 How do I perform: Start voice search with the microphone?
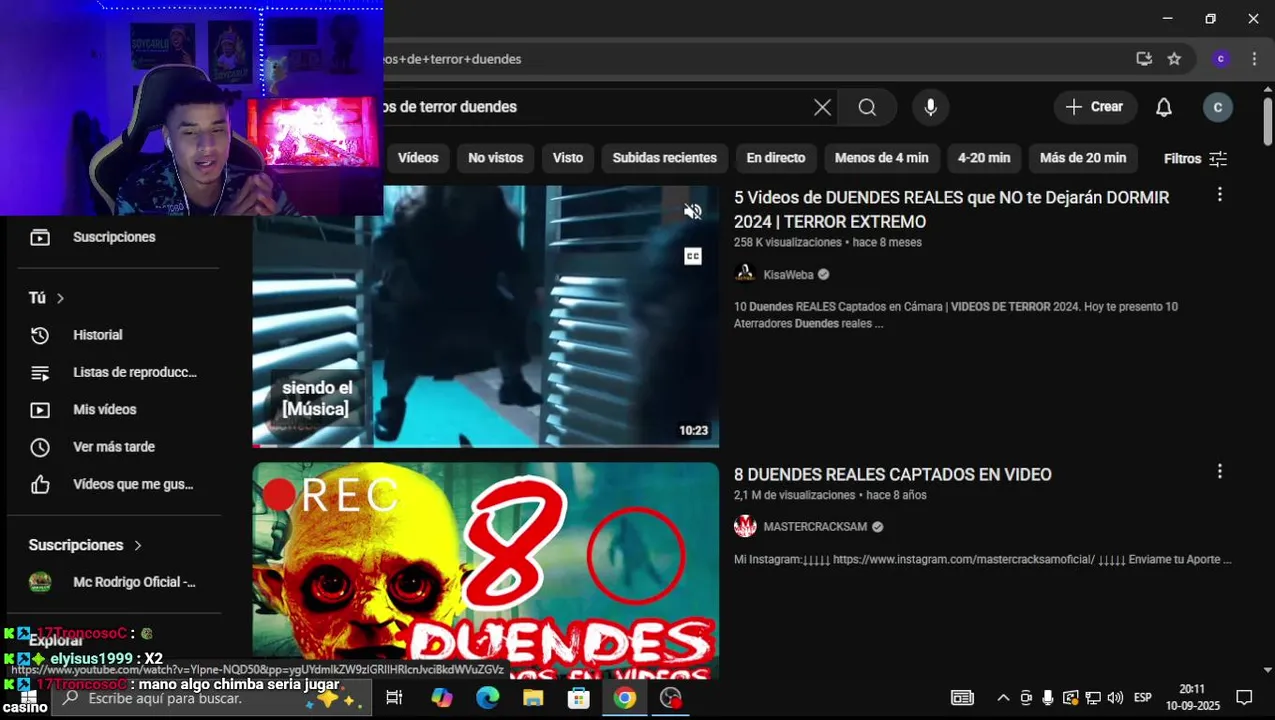931,107
